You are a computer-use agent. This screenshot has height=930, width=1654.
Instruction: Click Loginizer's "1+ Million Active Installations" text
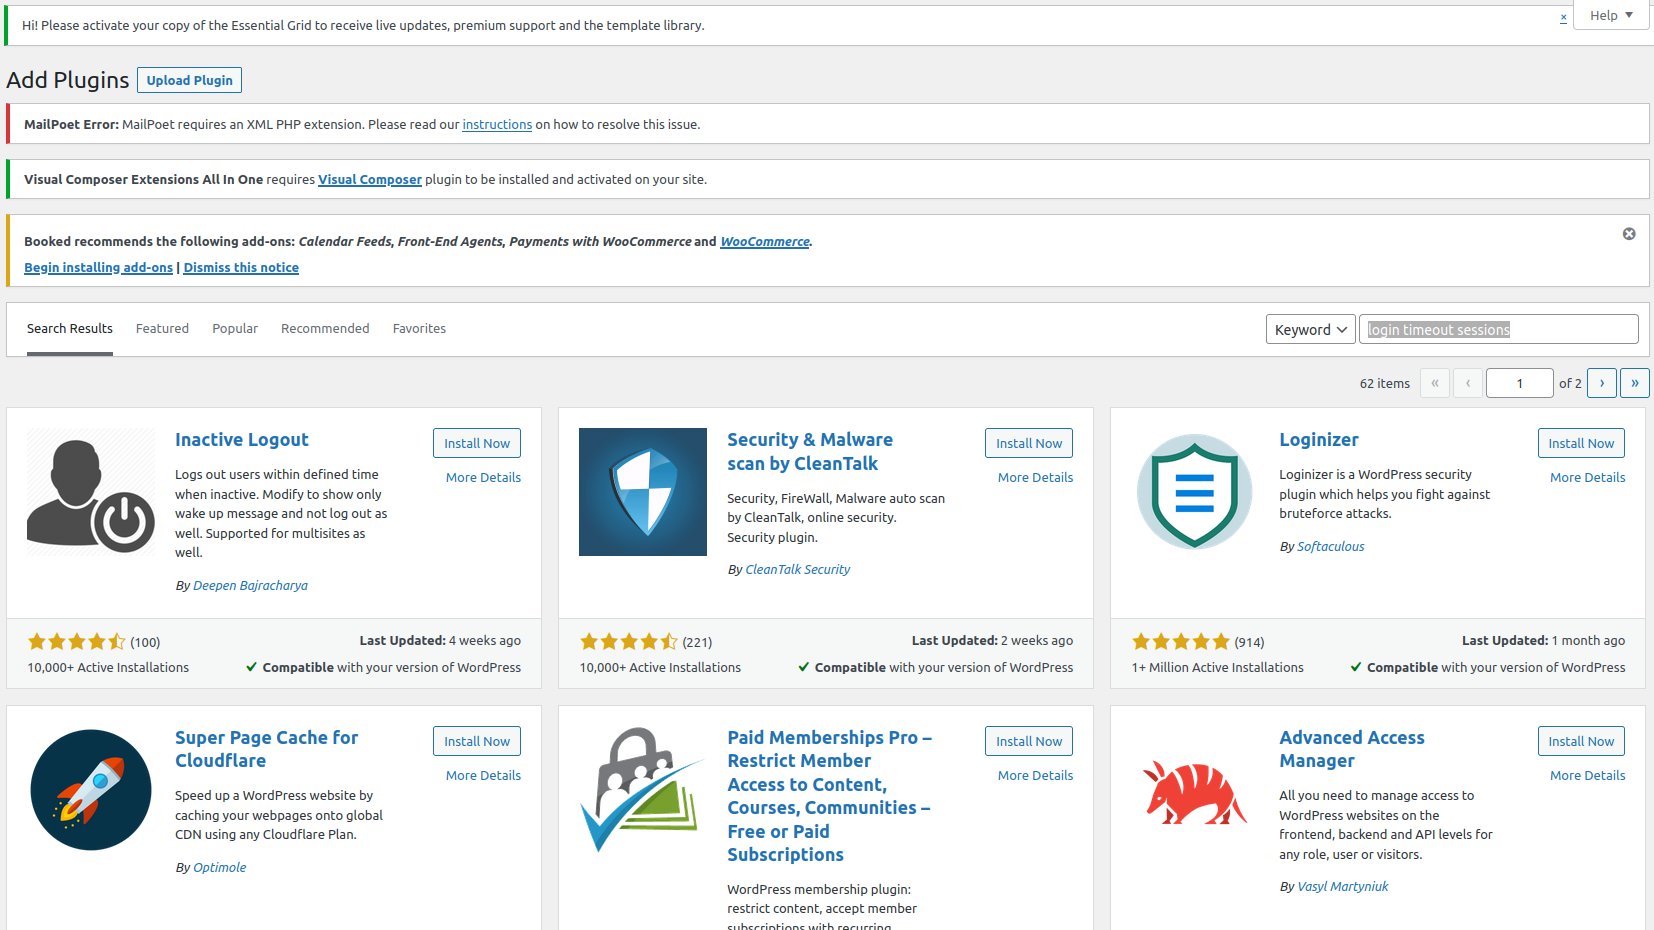1217,668
